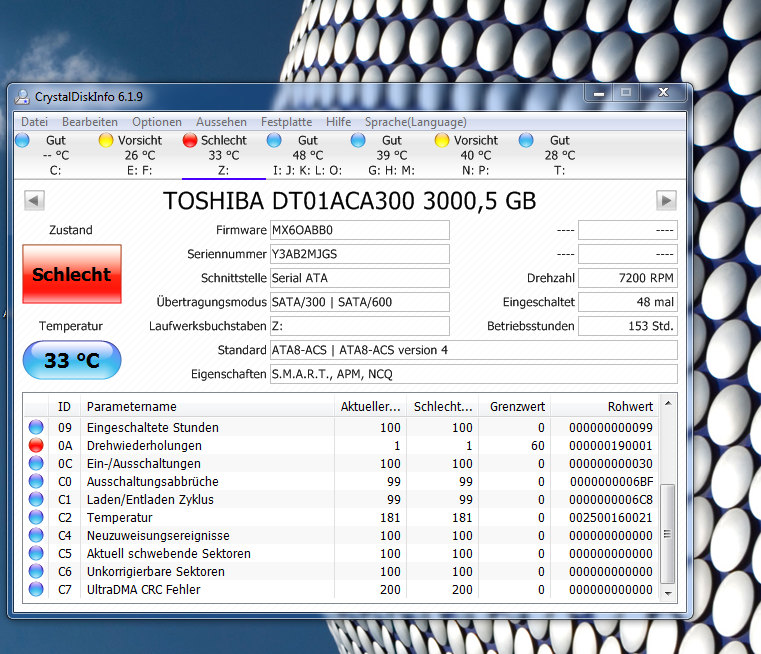Click the status orb of row 09 Eingeschaltete Stunden
The width and height of the screenshot is (761, 654).
[36, 427]
